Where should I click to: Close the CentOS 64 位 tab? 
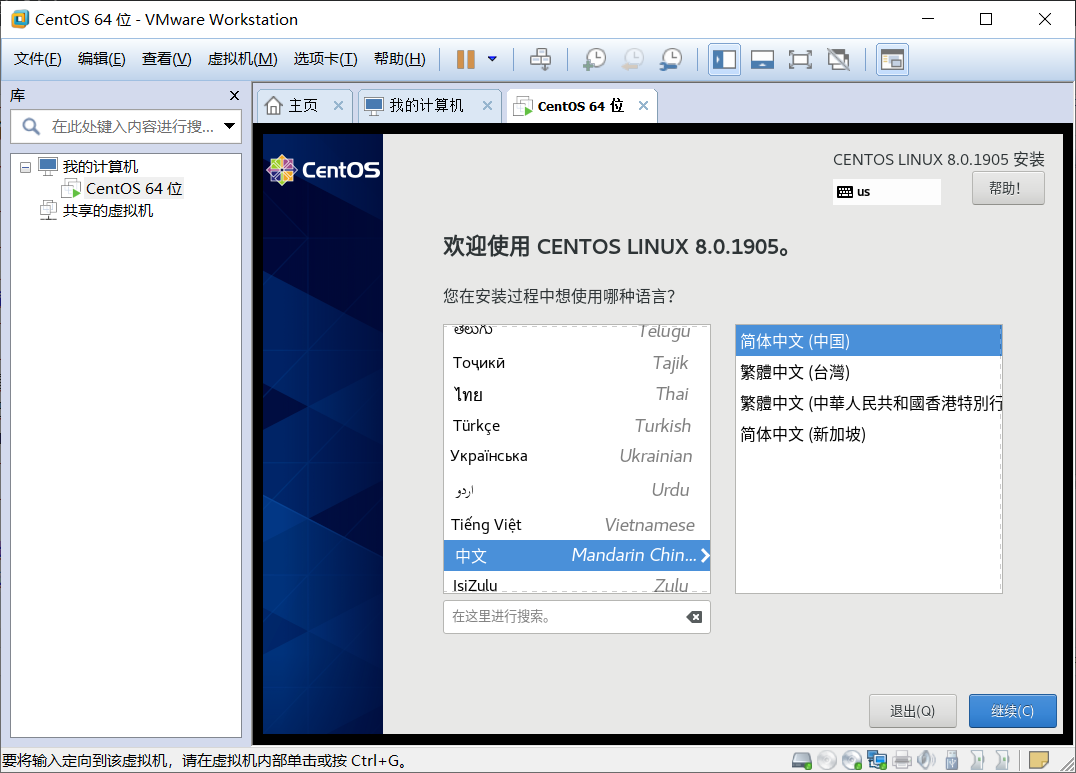[643, 106]
